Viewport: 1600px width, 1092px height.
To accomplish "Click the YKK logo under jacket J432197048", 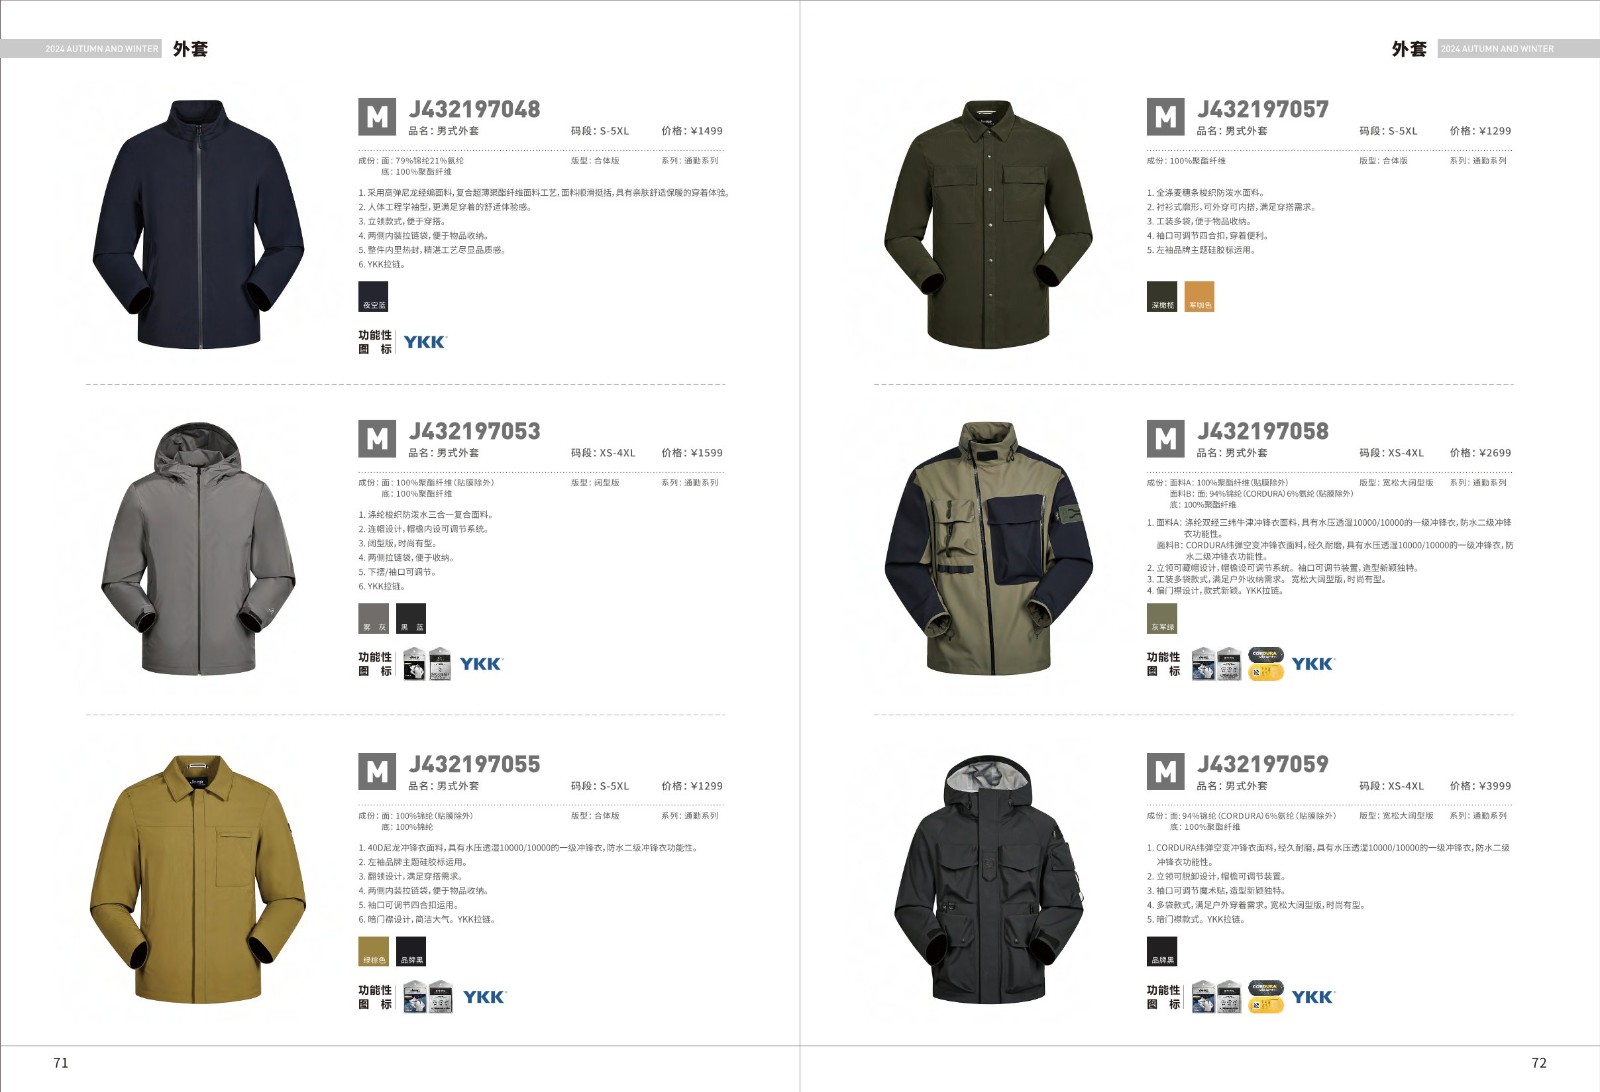I will [x=424, y=342].
